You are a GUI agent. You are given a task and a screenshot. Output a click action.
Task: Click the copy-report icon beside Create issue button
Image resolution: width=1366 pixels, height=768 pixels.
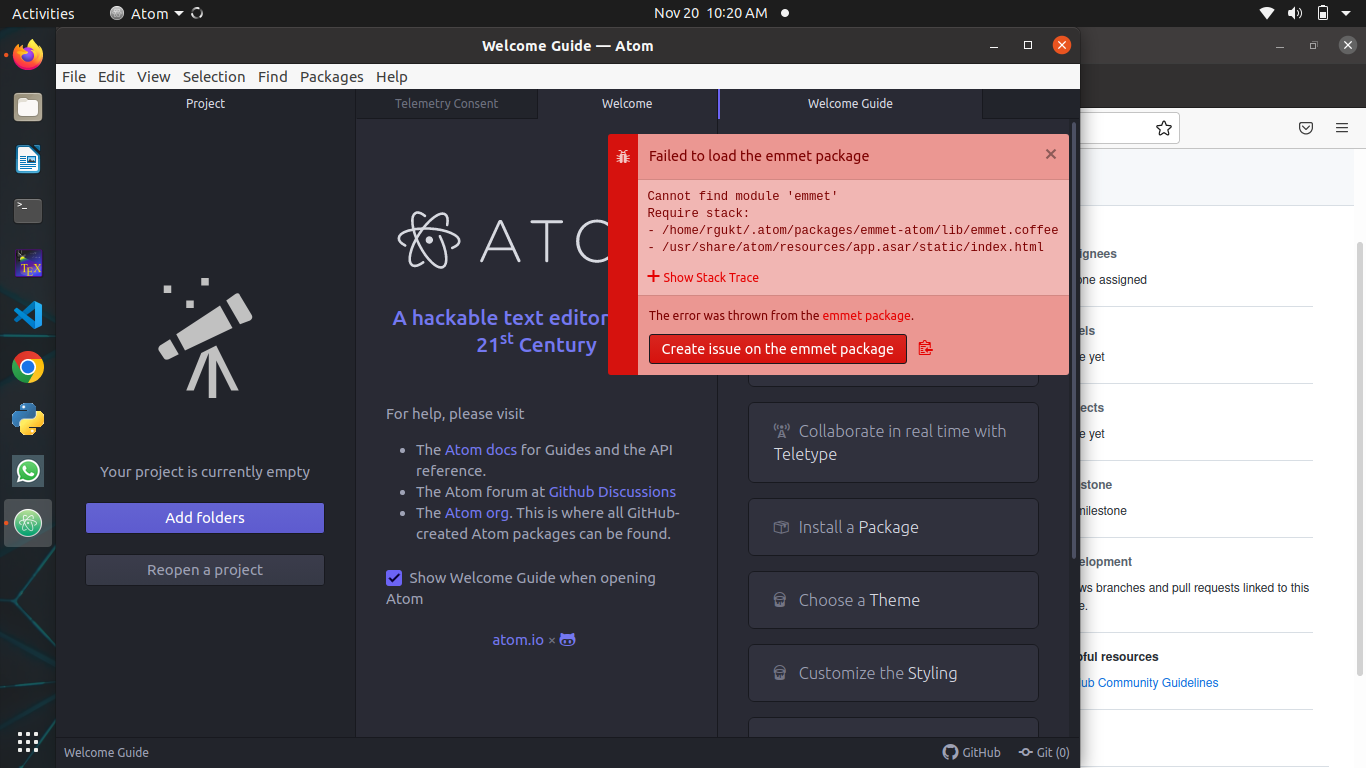click(x=925, y=349)
